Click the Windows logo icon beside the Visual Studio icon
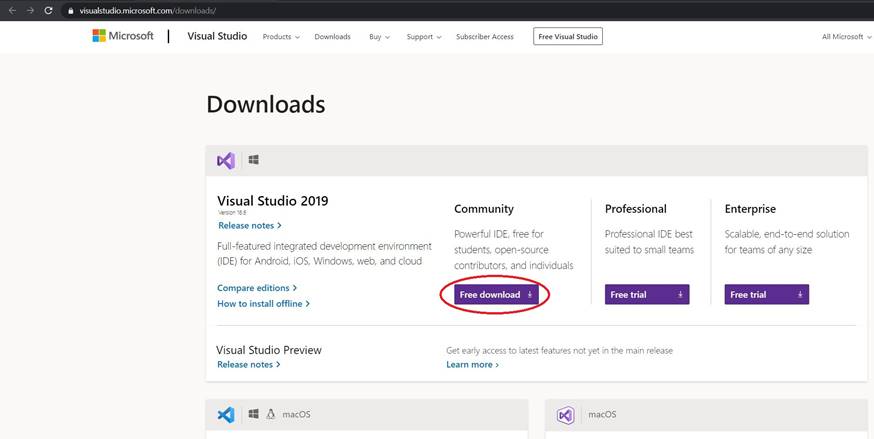Viewport: 874px width, 439px height. point(254,160)
